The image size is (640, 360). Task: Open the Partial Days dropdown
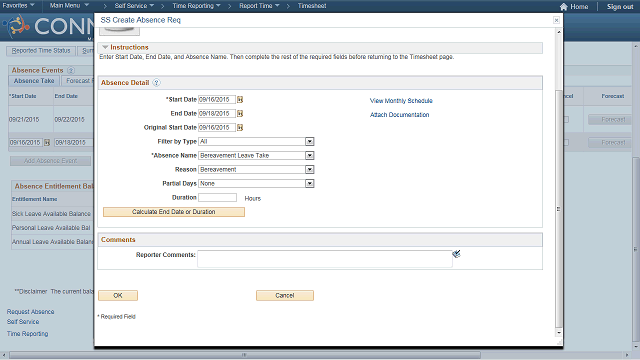tap(310, 184)
